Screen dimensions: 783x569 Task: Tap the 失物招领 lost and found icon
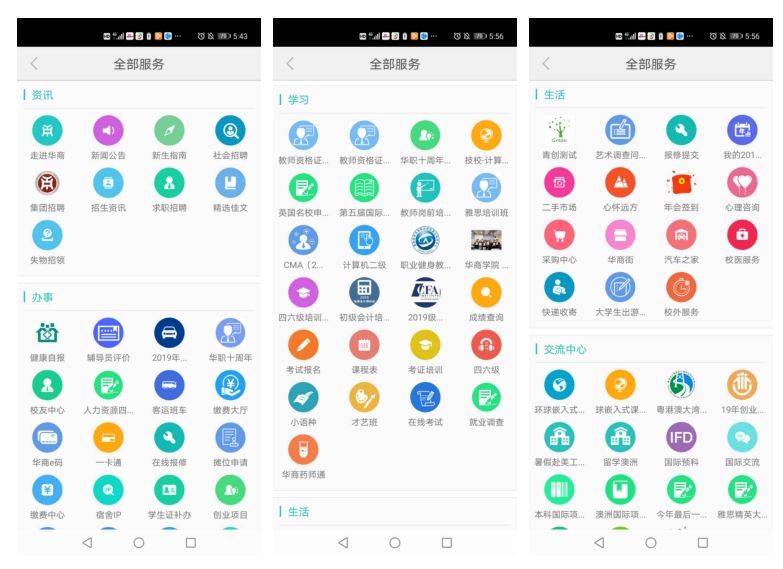click(47, 235)
